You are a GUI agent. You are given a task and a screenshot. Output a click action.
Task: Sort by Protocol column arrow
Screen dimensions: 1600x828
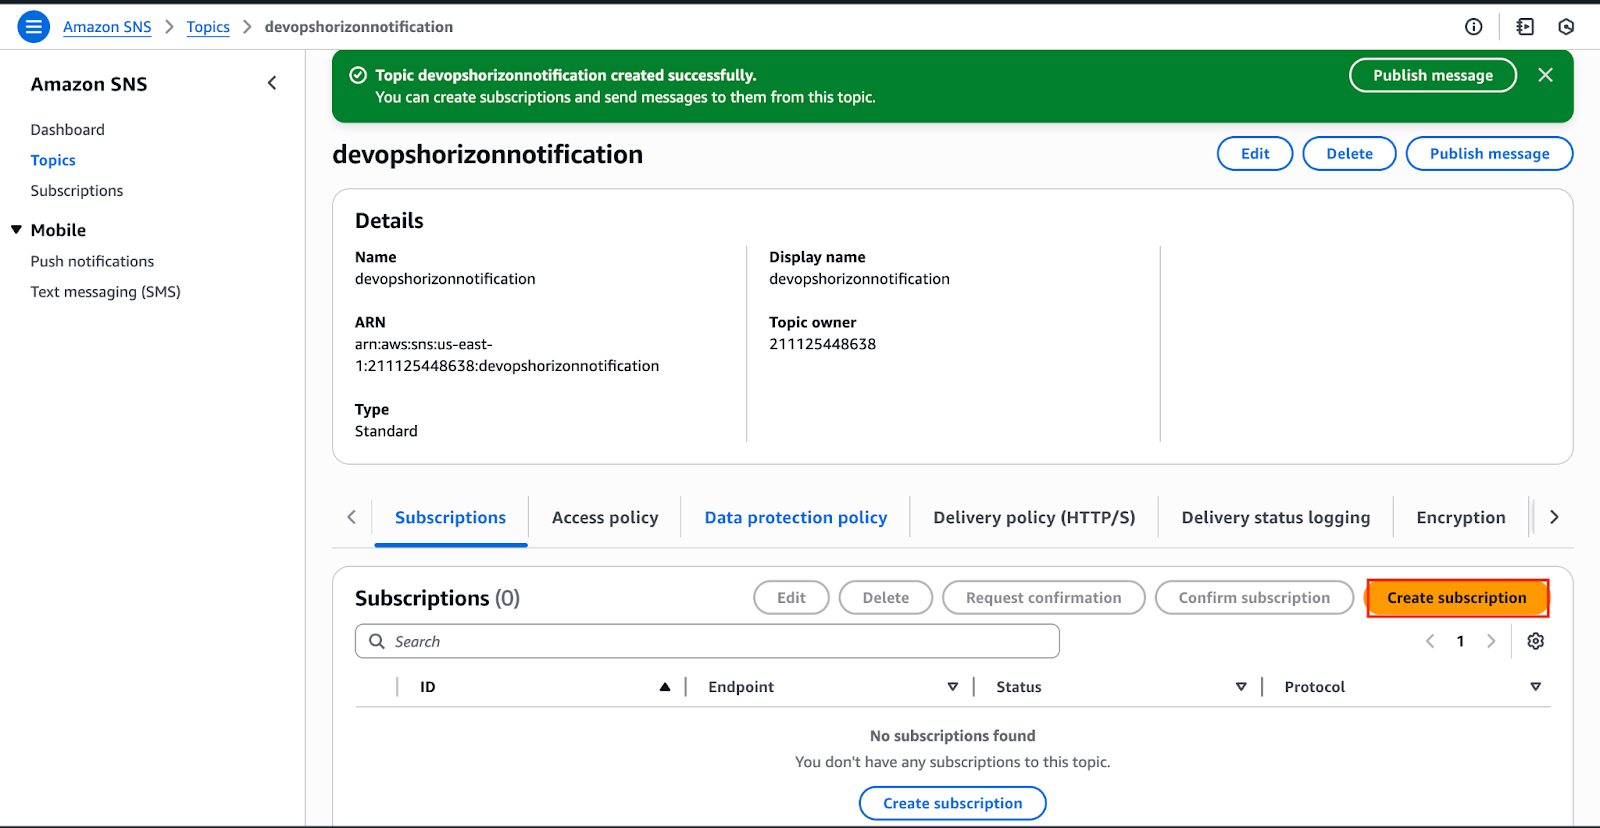pos(1536,687)
